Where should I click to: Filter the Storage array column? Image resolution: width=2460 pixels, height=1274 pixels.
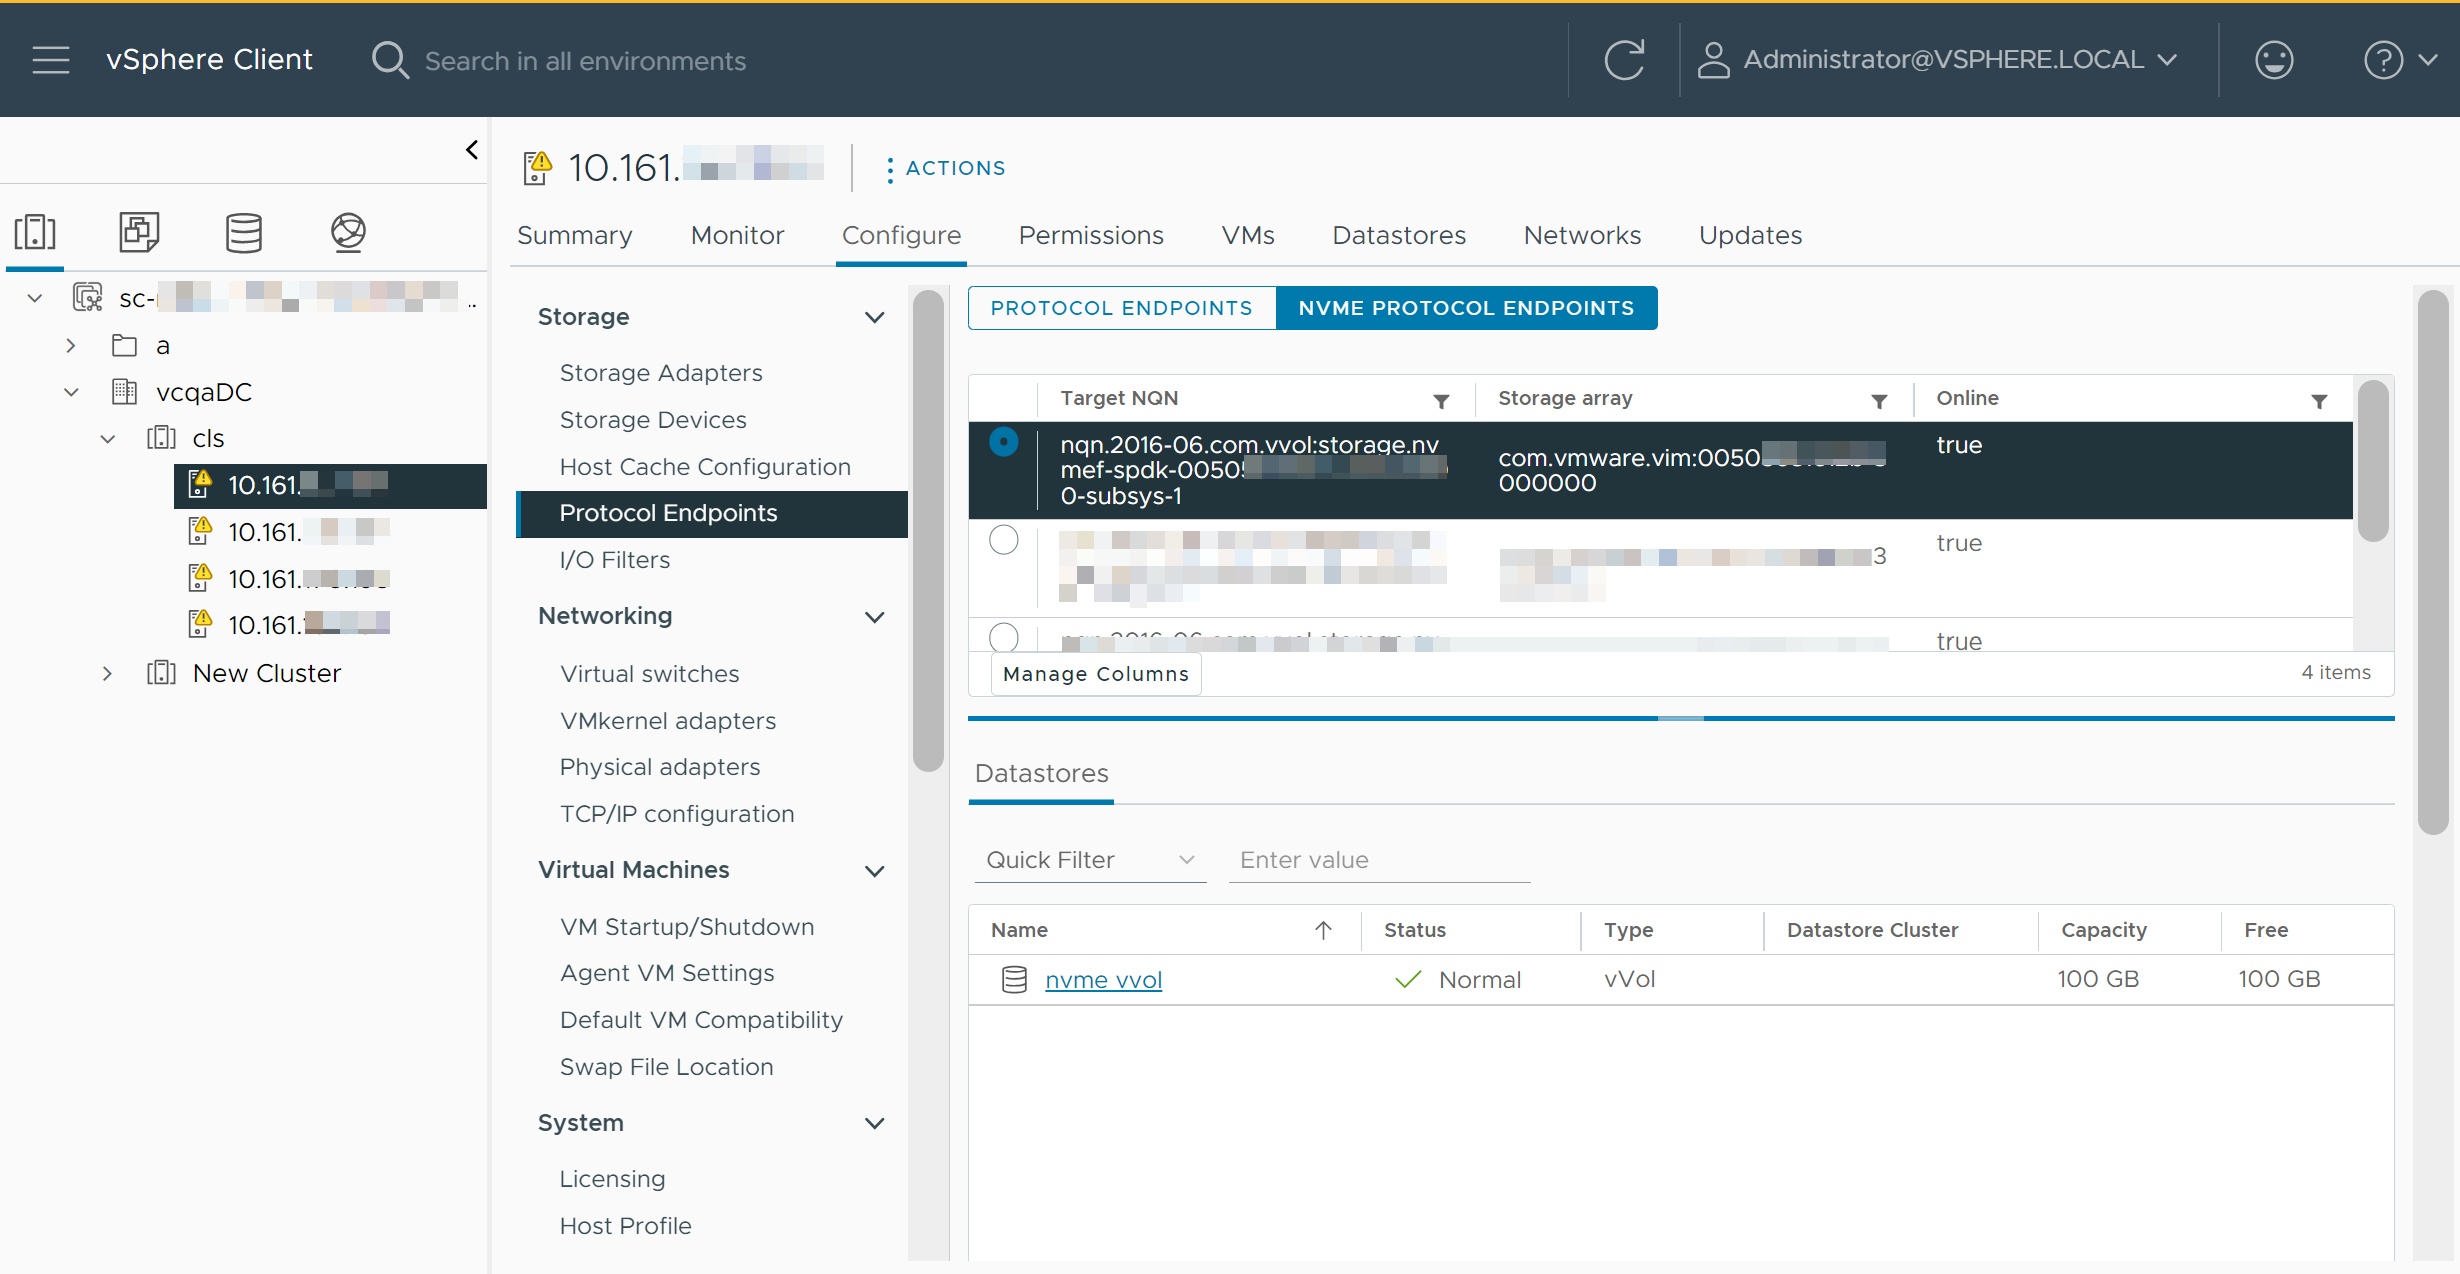(x=1879, y=401)
